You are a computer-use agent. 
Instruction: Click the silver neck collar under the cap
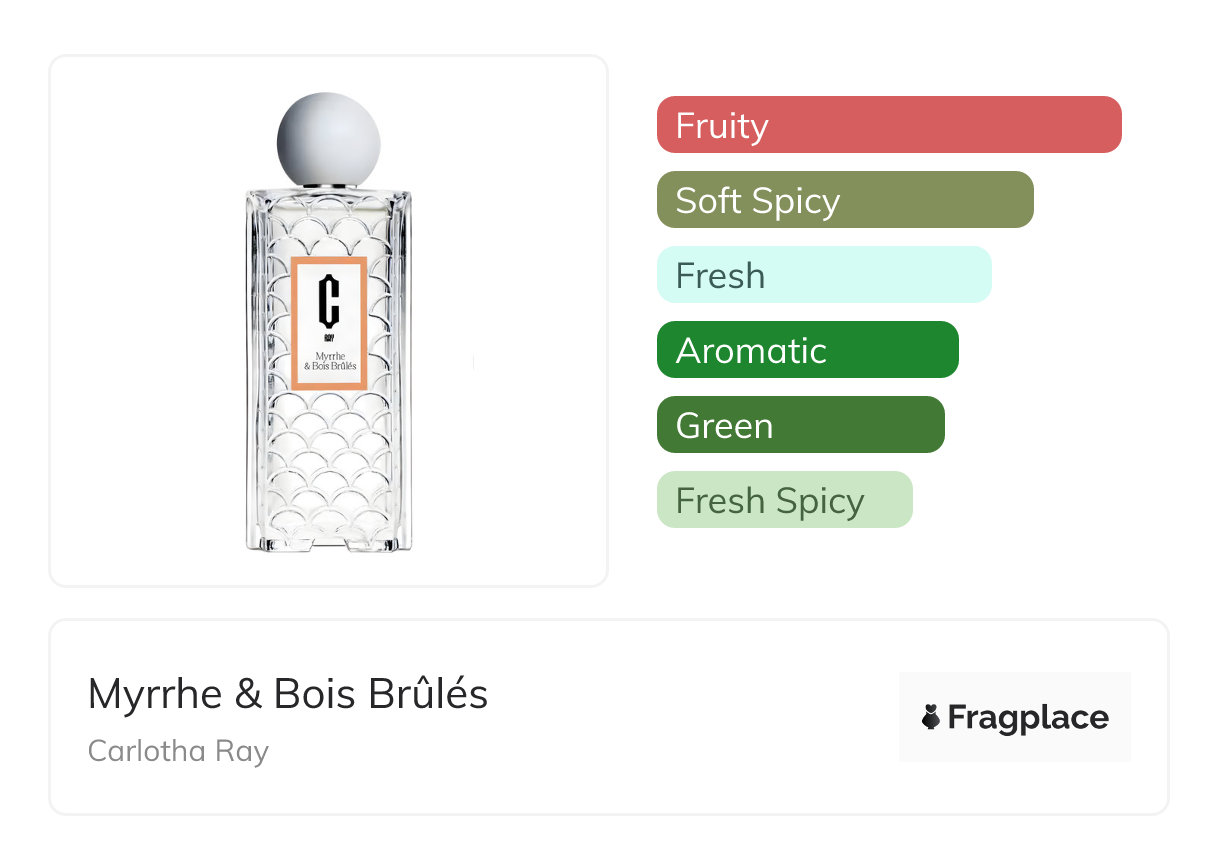(x=328, y=186)
